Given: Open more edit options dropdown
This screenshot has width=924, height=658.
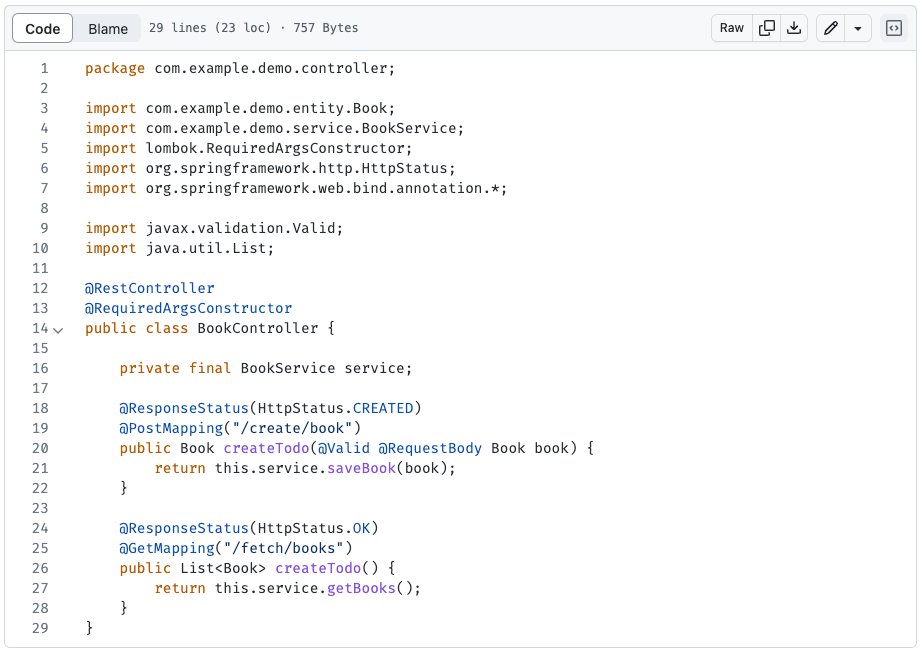Looking at the screenshot, I should tap(858, 28).
